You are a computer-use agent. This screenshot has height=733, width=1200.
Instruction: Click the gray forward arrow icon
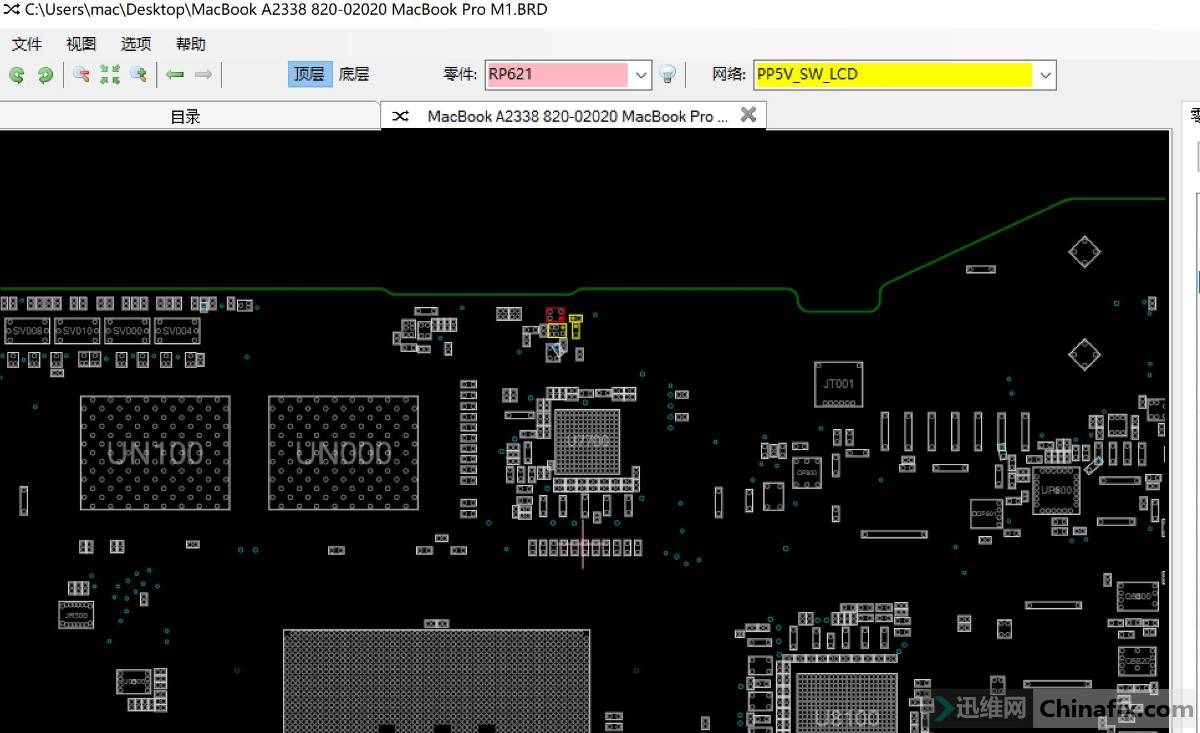[203, 75]
